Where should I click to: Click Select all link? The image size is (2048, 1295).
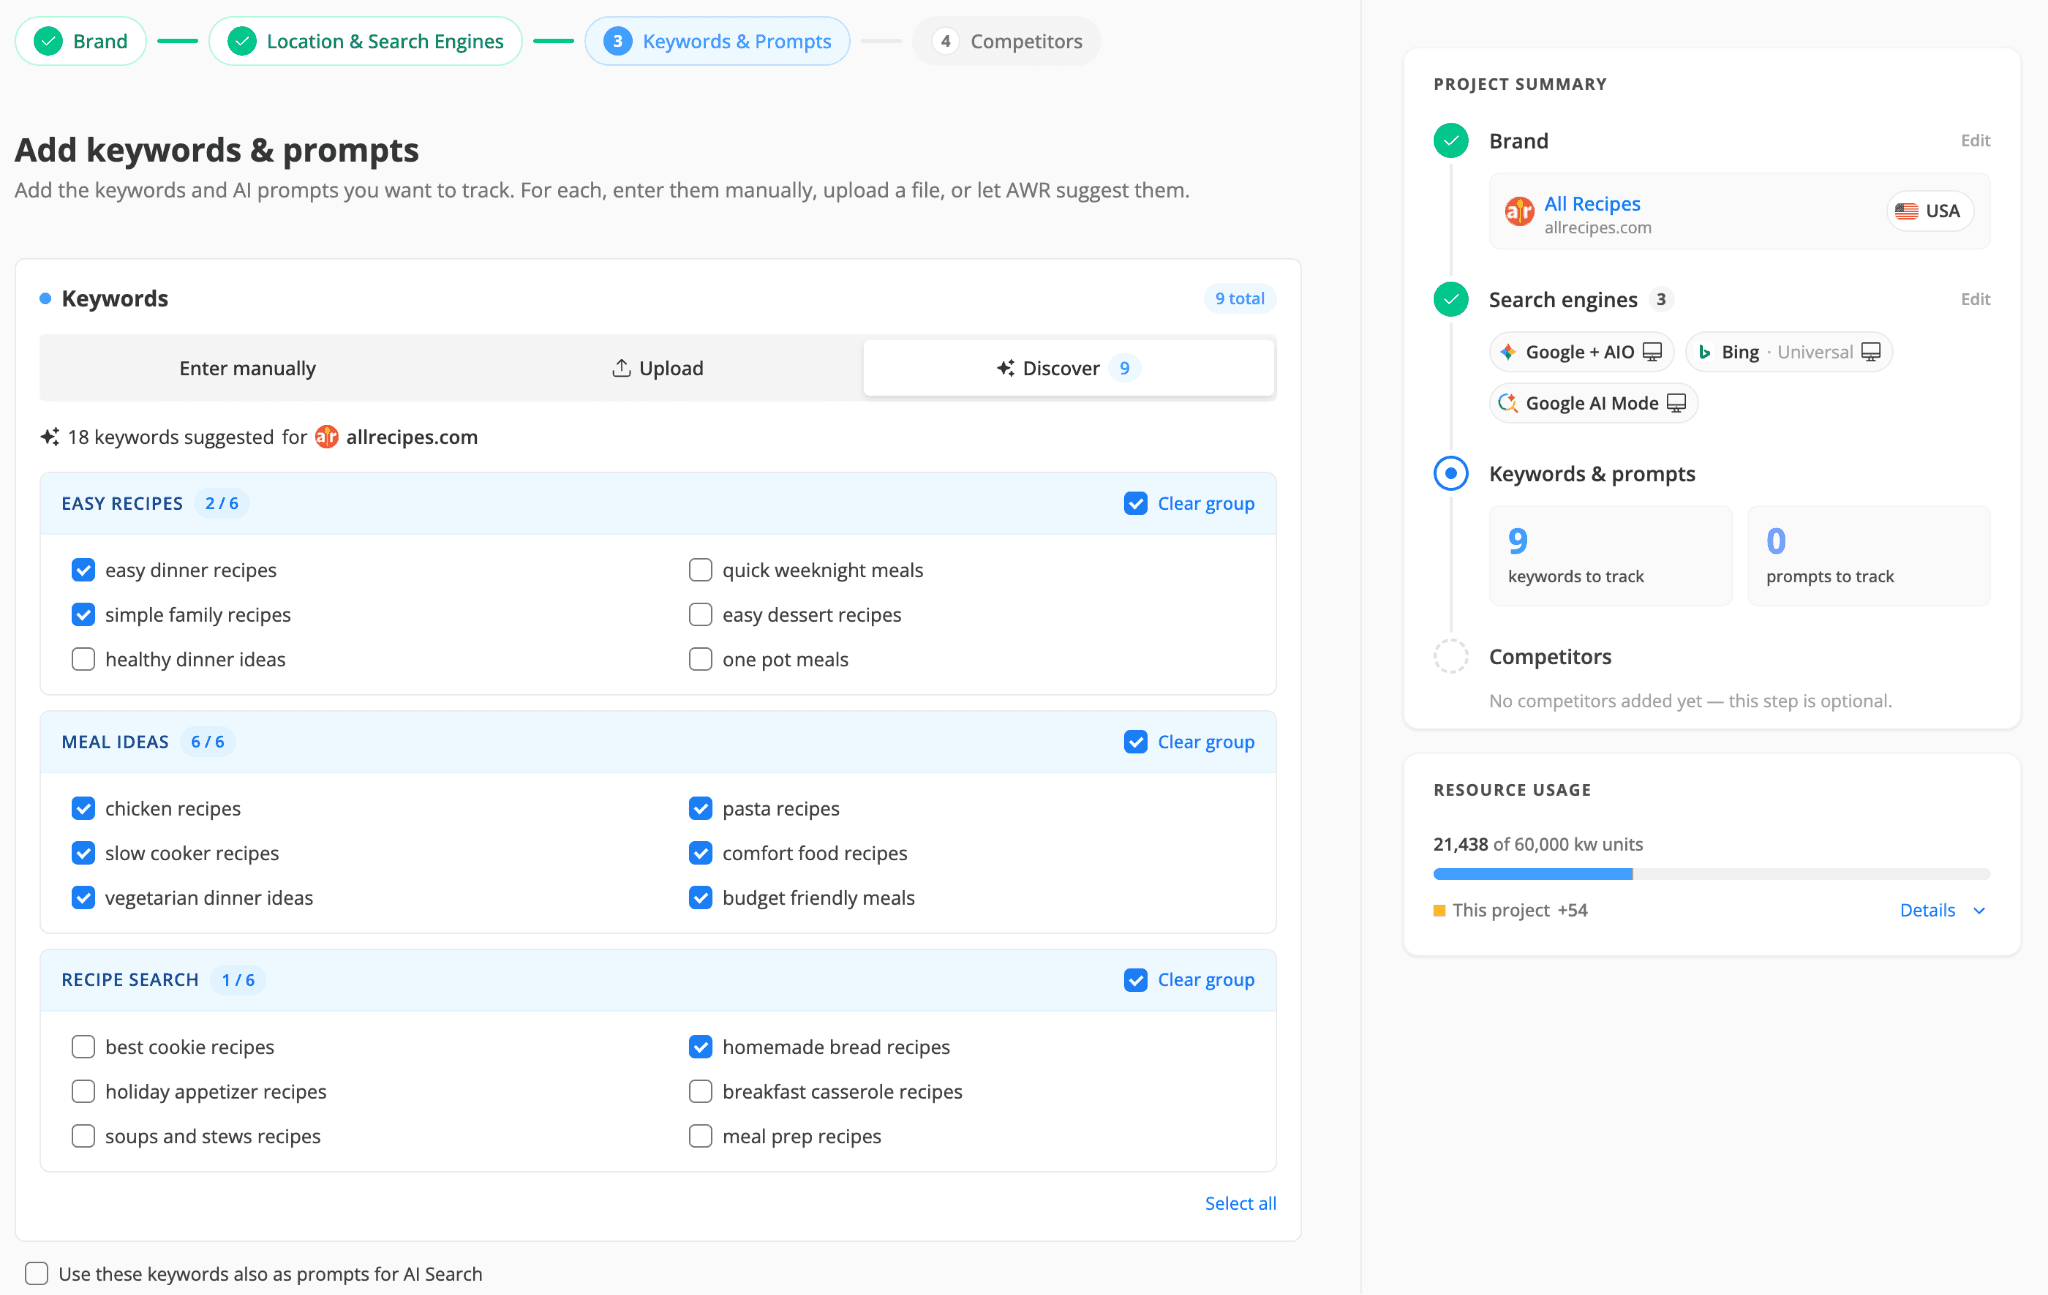(x=1240, y=1204)
